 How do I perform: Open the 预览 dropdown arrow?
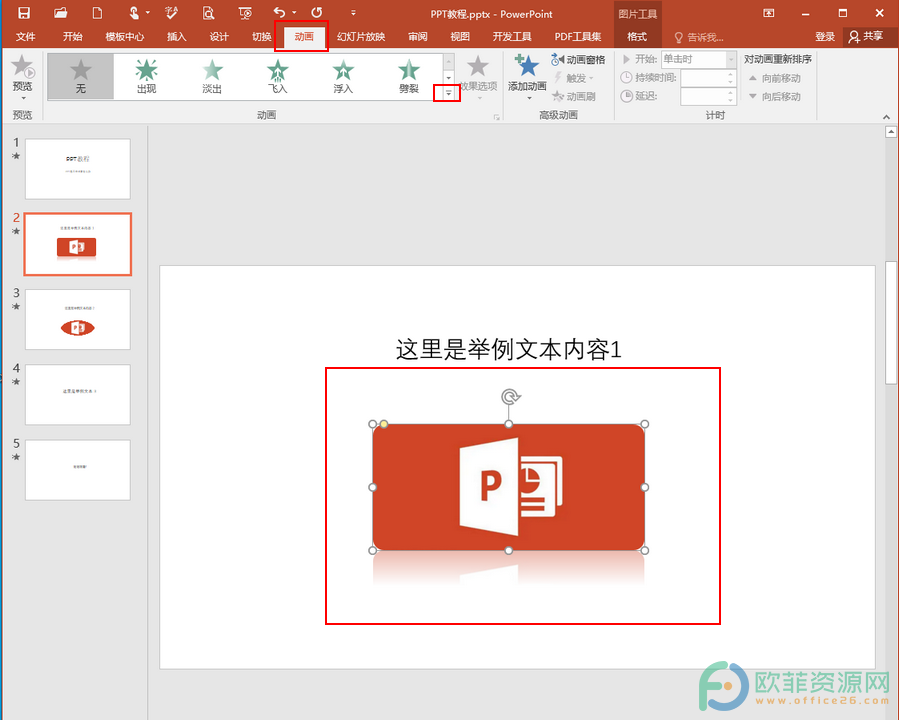[x=23, y=98]
